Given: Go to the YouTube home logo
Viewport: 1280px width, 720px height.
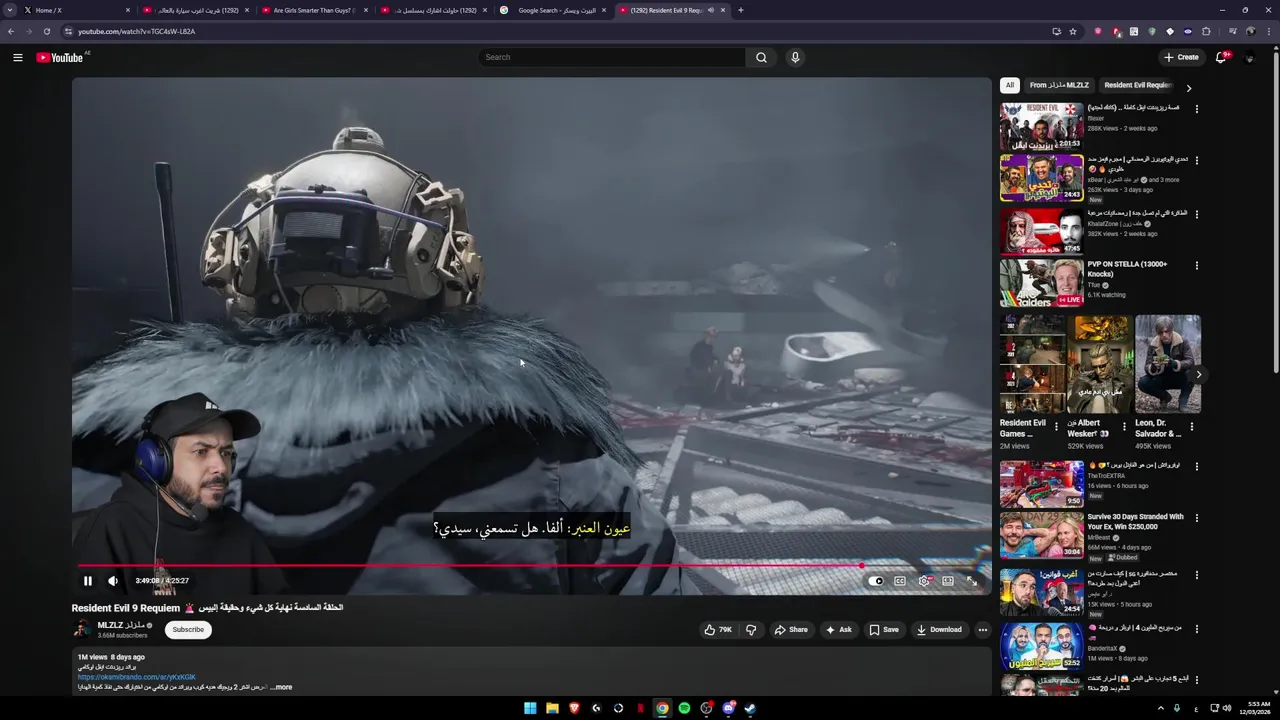Looking at the screenshot, I should click(x=60, y=57).
